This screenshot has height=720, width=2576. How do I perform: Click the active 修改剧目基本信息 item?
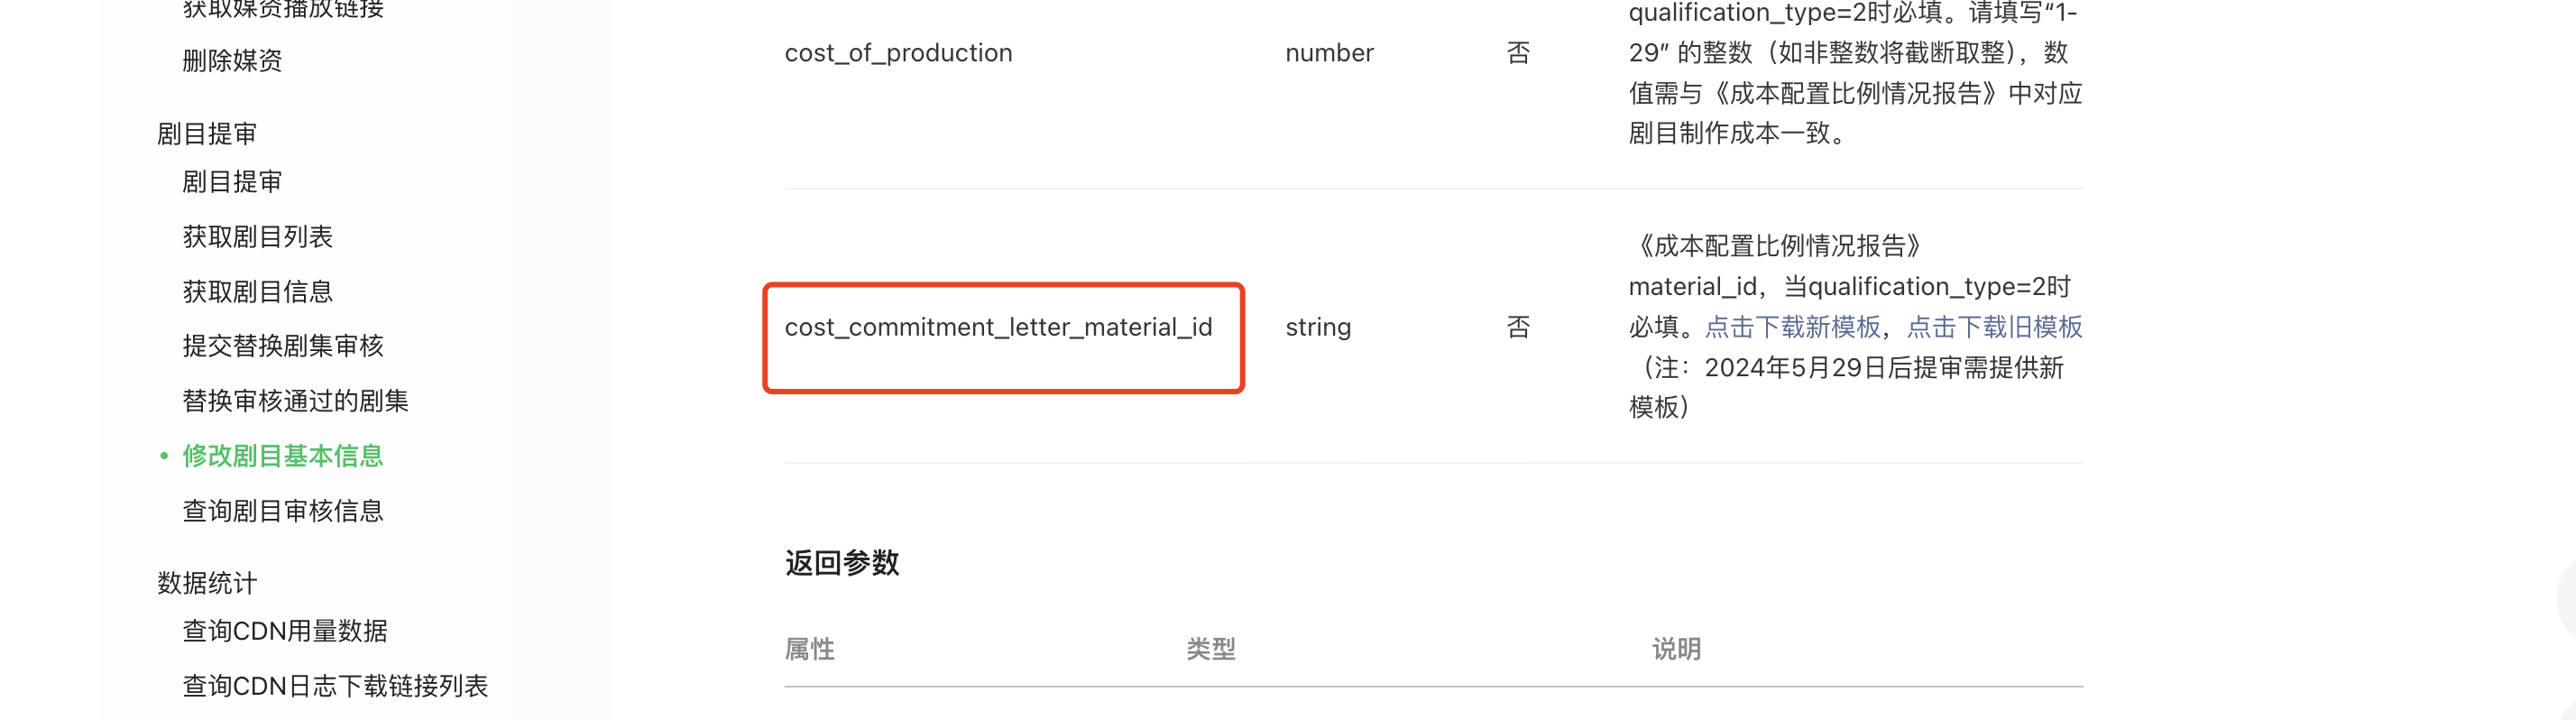coord(283,456)
